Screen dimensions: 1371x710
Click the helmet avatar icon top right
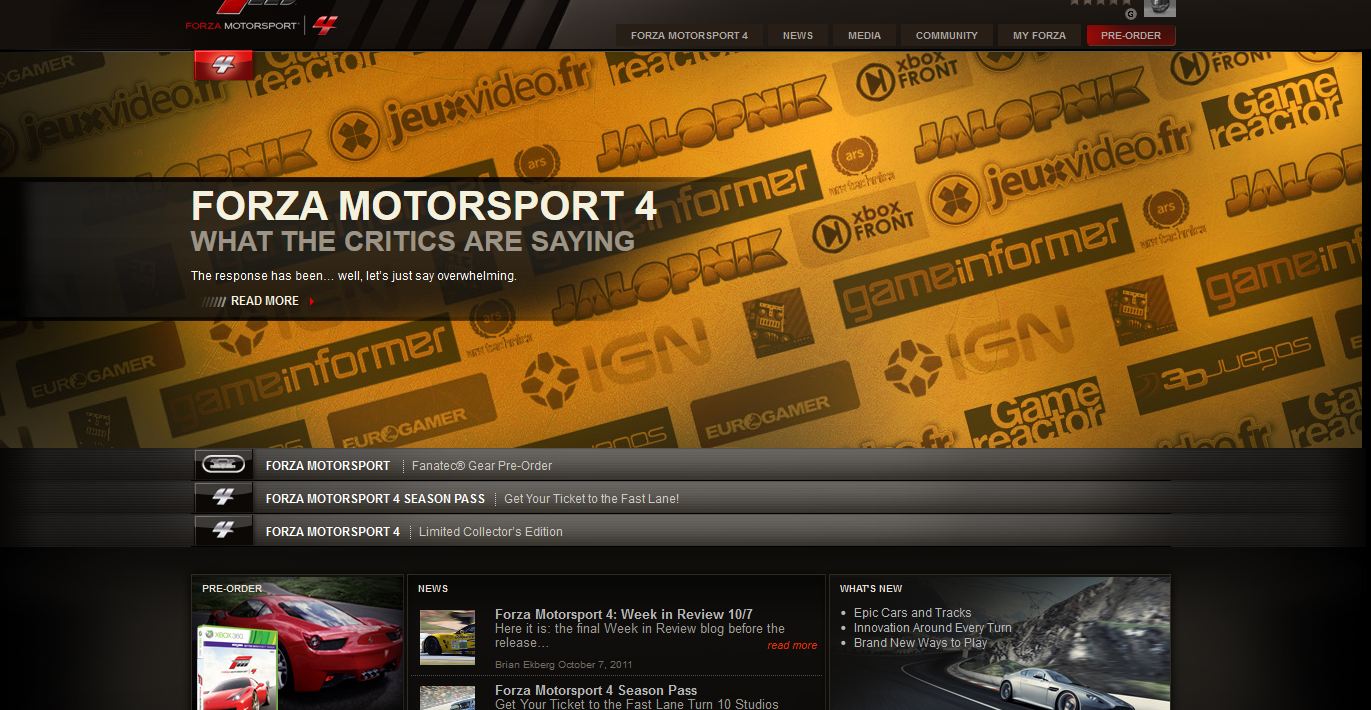click(1159, 8)
